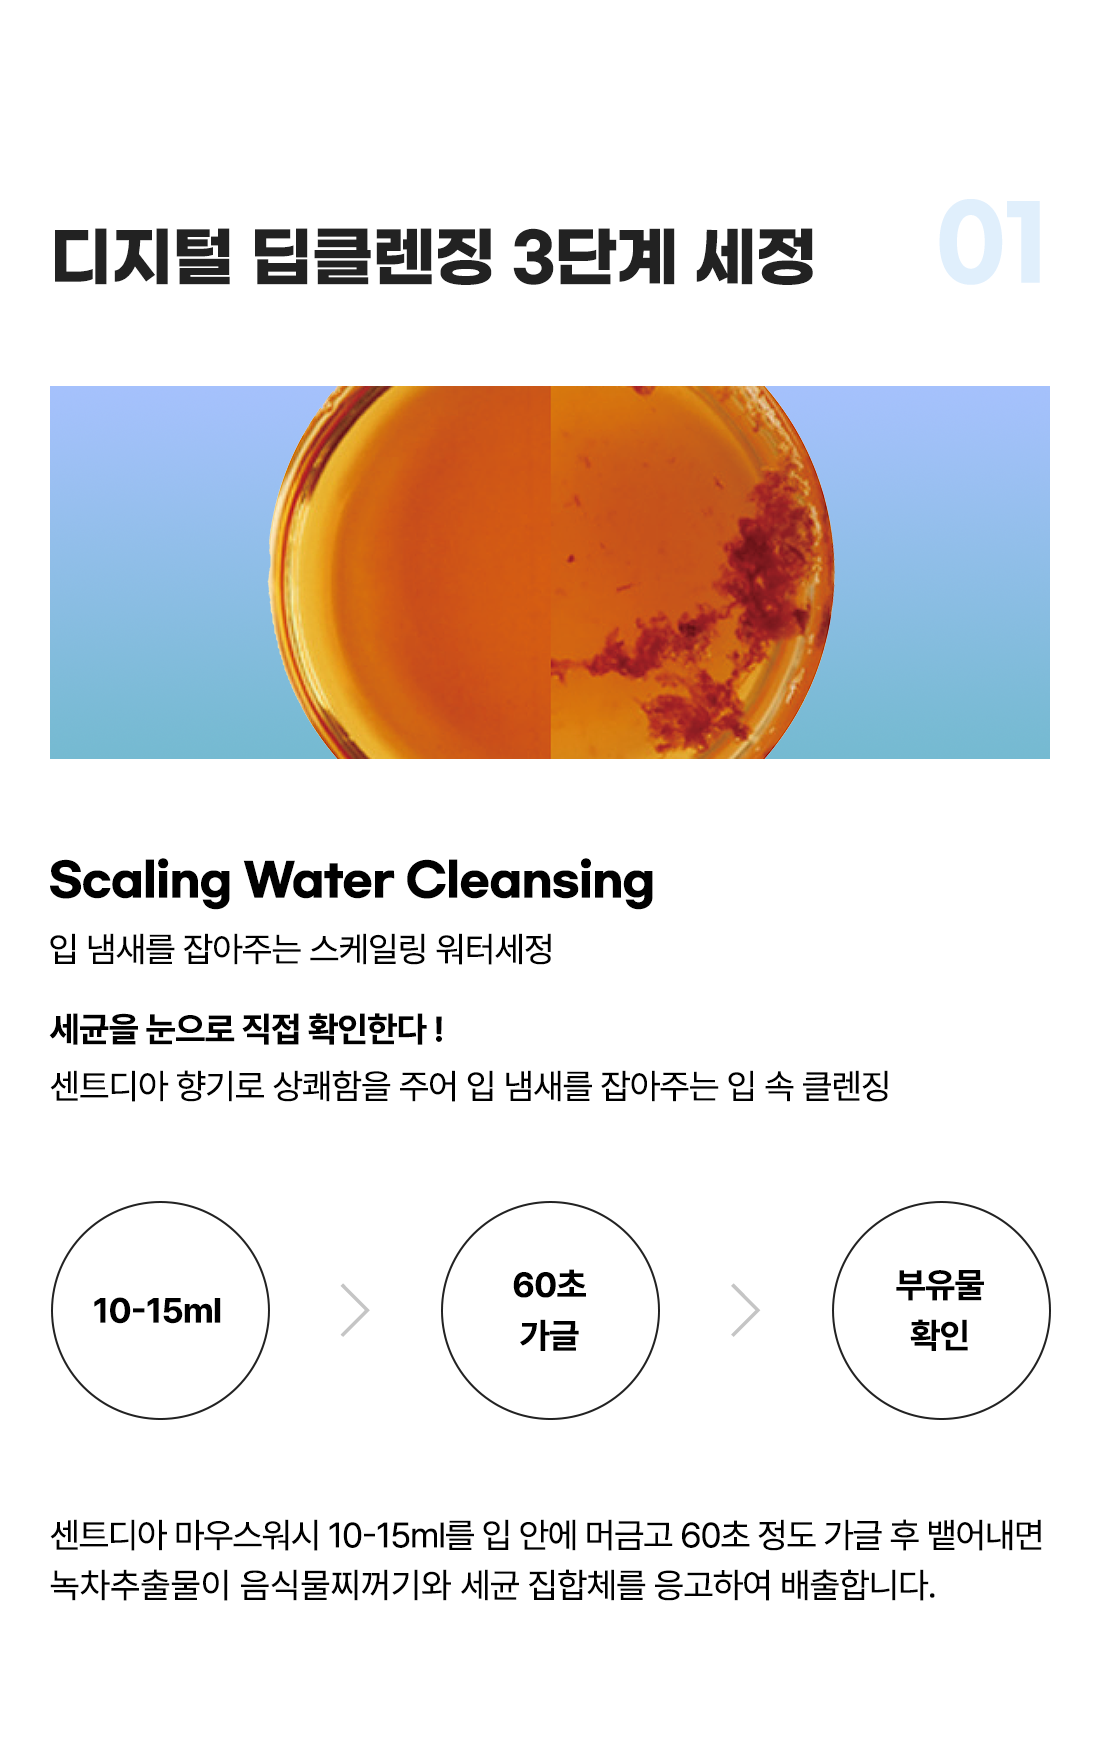Click the word Cleansing in the English title
The image size is (1100, 1752).
[x=530, y=881]
